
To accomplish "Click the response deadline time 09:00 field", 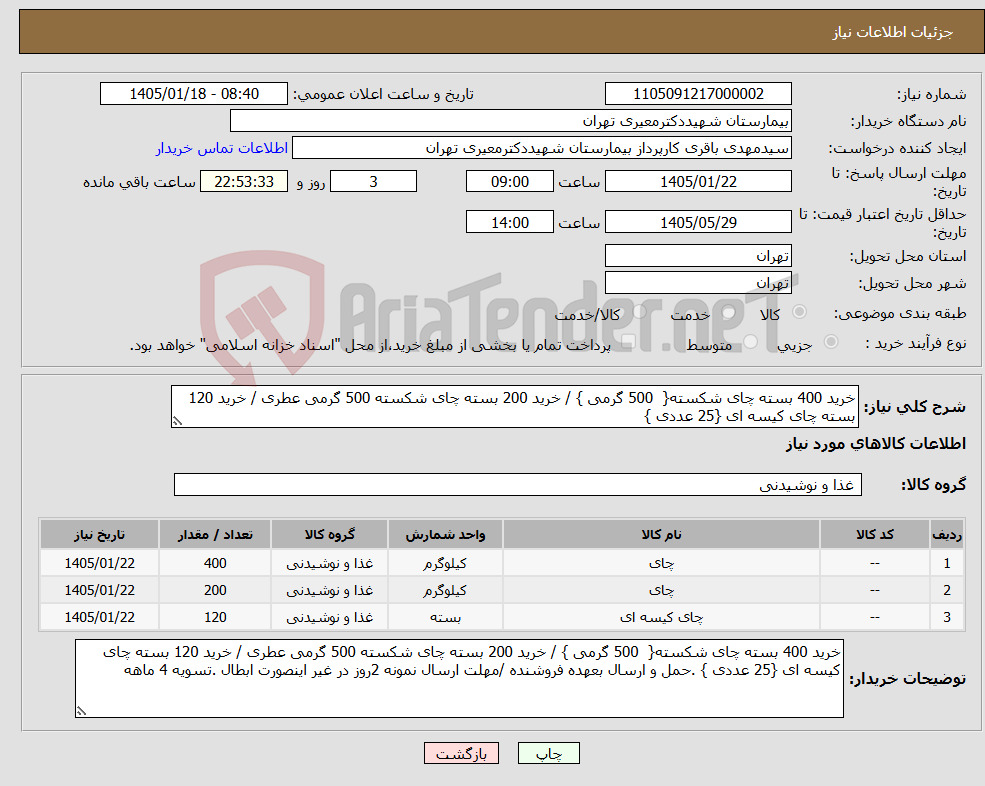I will 509,182.
